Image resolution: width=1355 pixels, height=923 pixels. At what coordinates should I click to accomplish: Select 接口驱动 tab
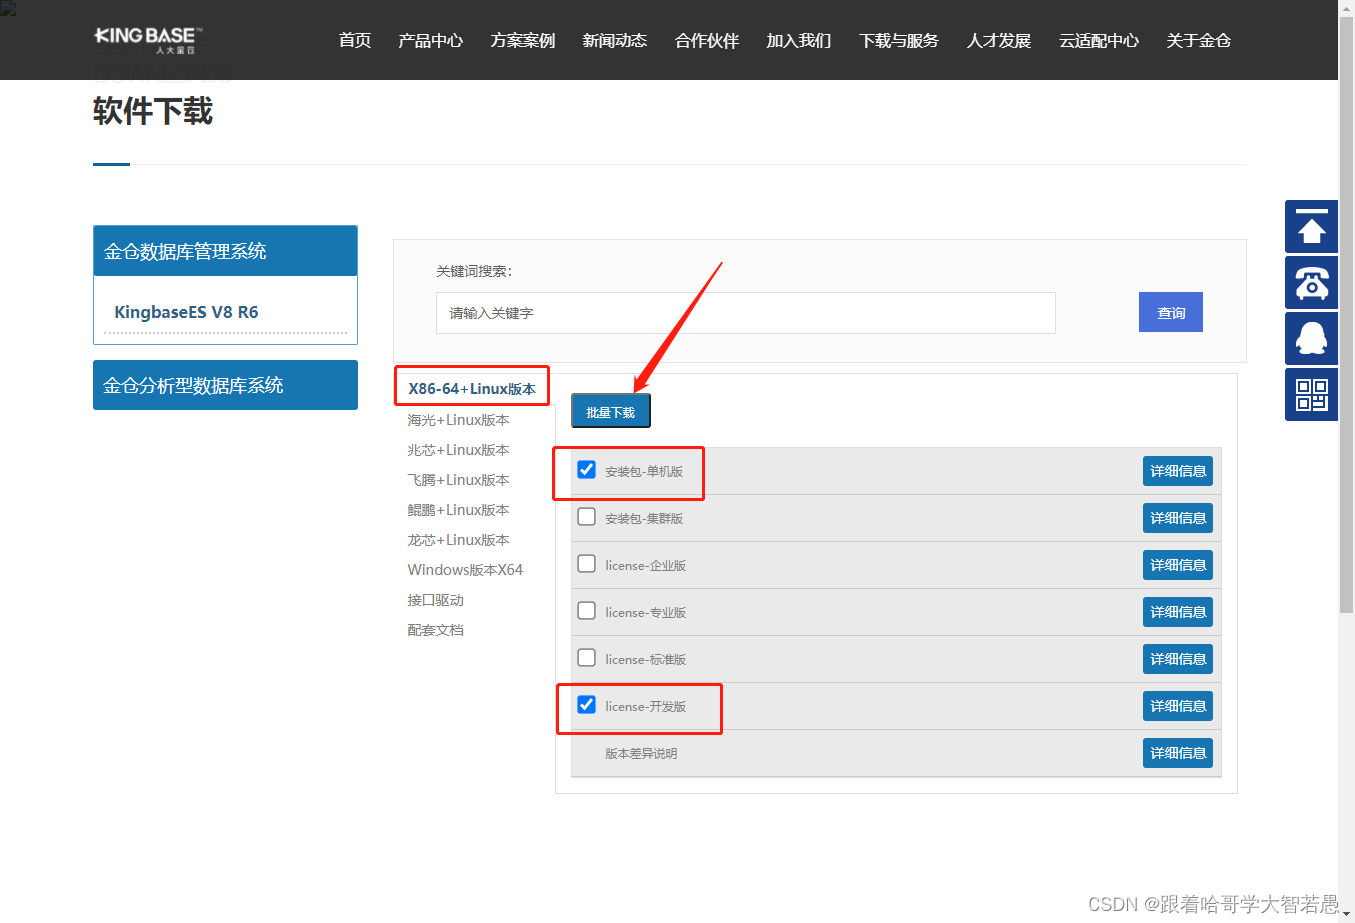coord(435,600)
